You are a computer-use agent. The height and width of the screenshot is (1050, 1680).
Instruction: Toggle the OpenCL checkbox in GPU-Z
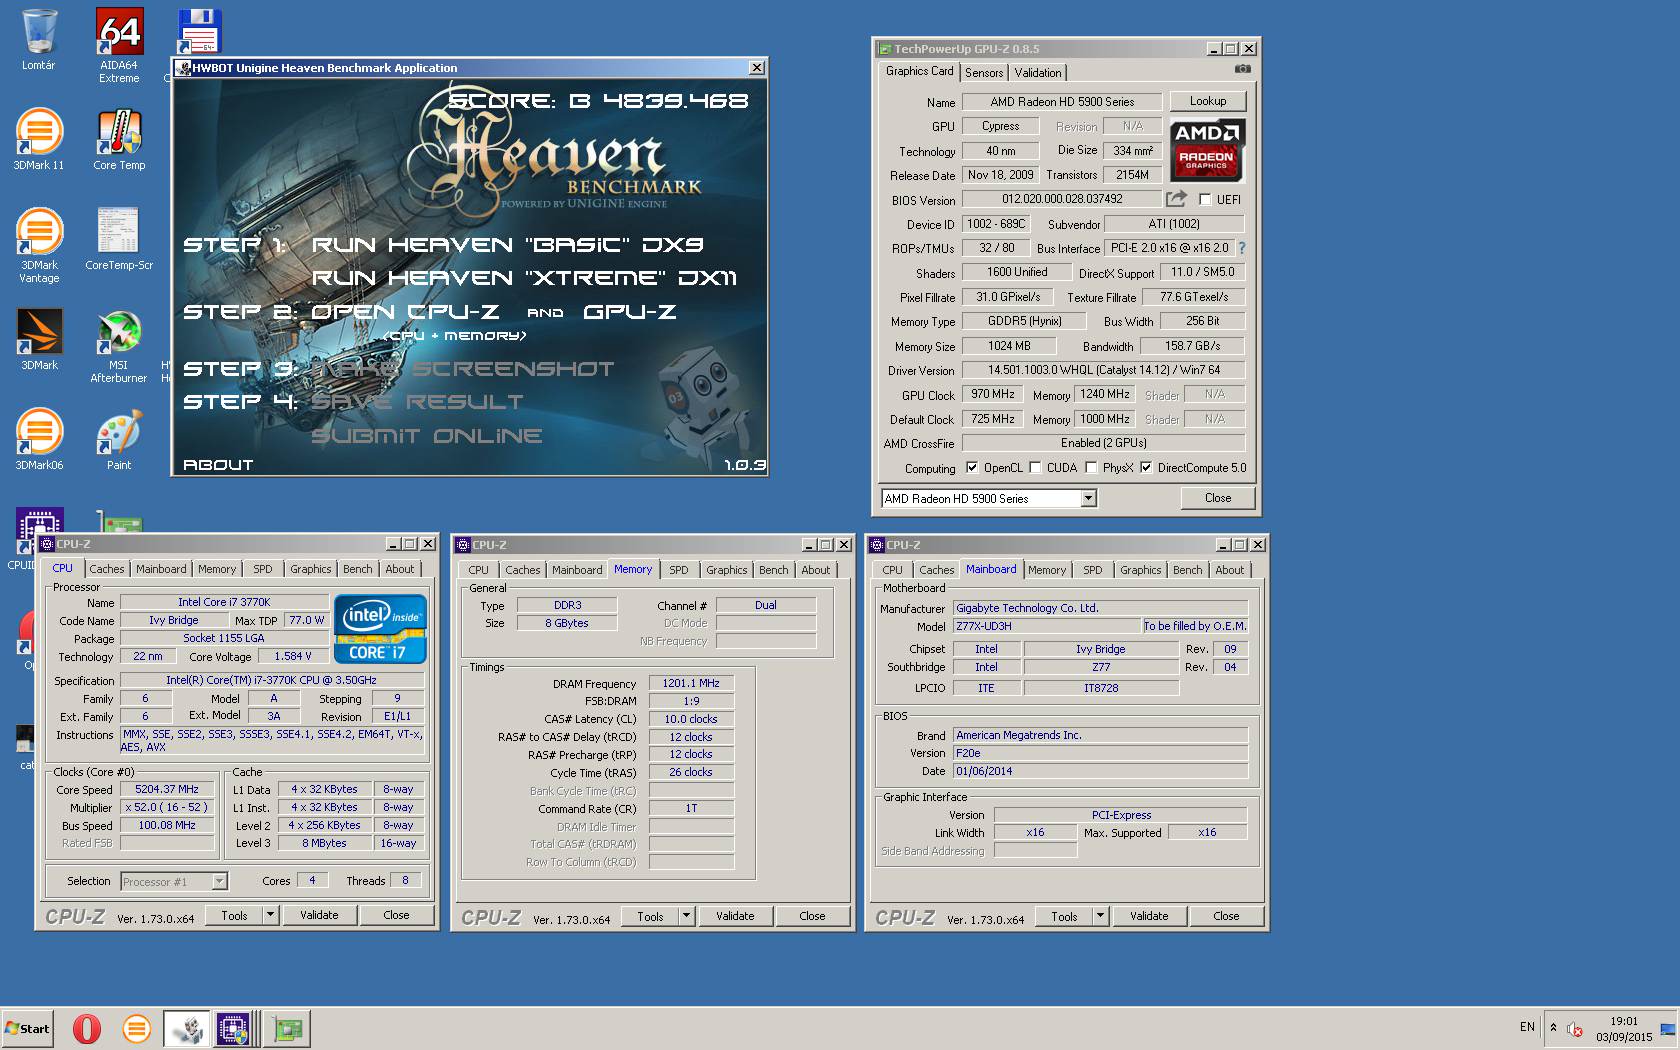(971, 468)
